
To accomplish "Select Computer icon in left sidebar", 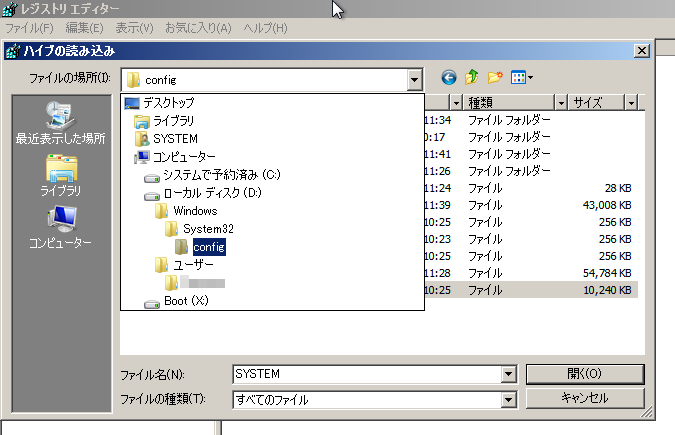I will [60, 228].
